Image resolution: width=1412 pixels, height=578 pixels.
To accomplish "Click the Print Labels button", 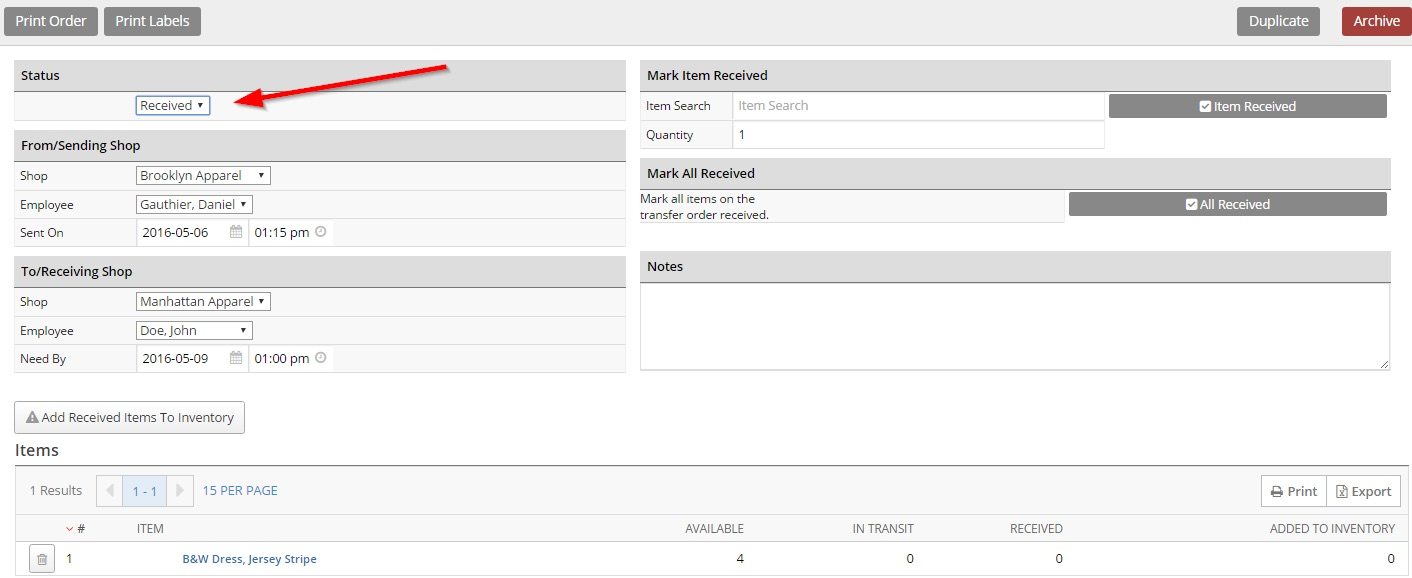I will [x=152, y=21].
